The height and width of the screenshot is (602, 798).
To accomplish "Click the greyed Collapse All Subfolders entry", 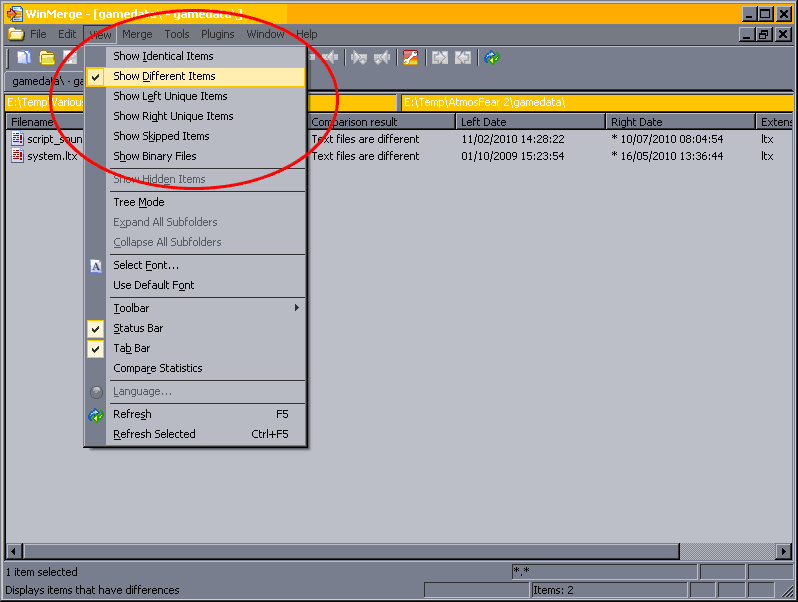I will [195, 242].
